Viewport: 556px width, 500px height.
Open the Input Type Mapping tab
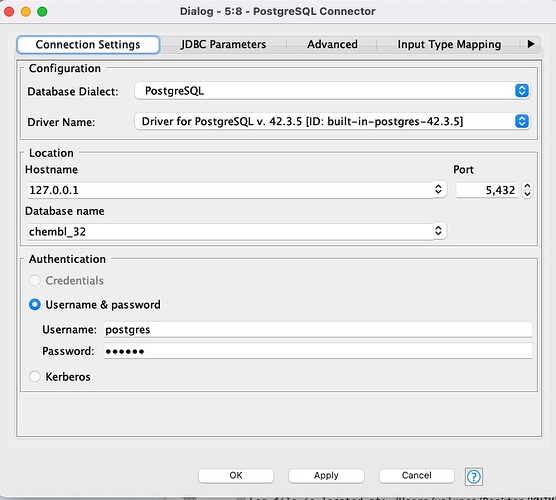(x=449, y=44)
